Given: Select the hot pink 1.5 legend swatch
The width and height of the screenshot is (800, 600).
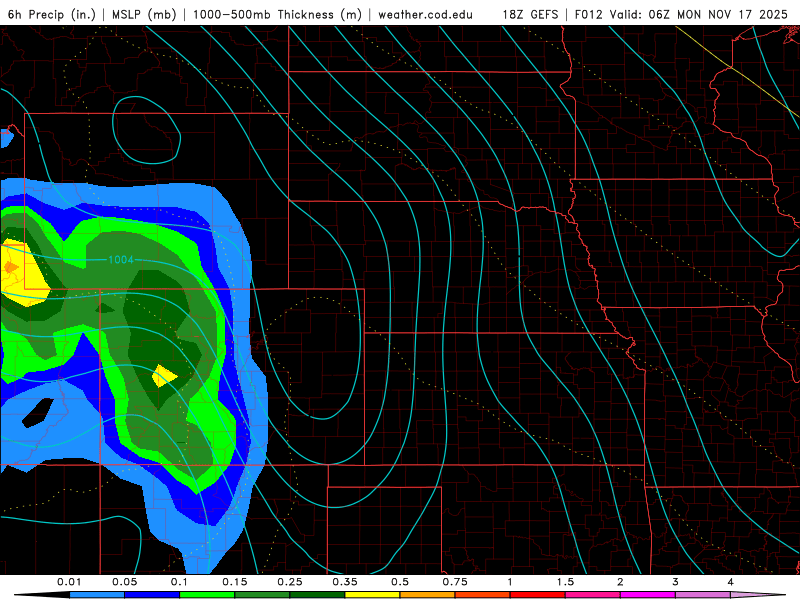Looking at the screenshot, I should pos(593,595).
